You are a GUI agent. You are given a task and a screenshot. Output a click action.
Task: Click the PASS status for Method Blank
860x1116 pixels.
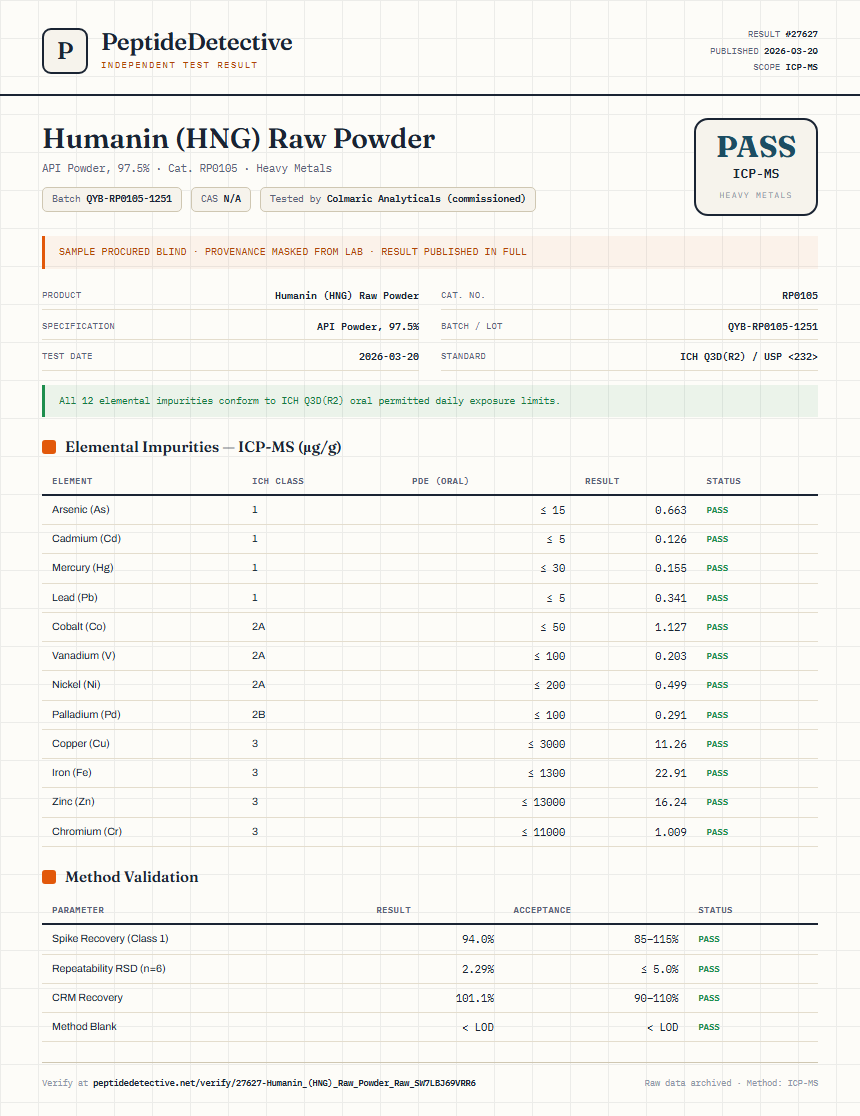[709, 1027]
